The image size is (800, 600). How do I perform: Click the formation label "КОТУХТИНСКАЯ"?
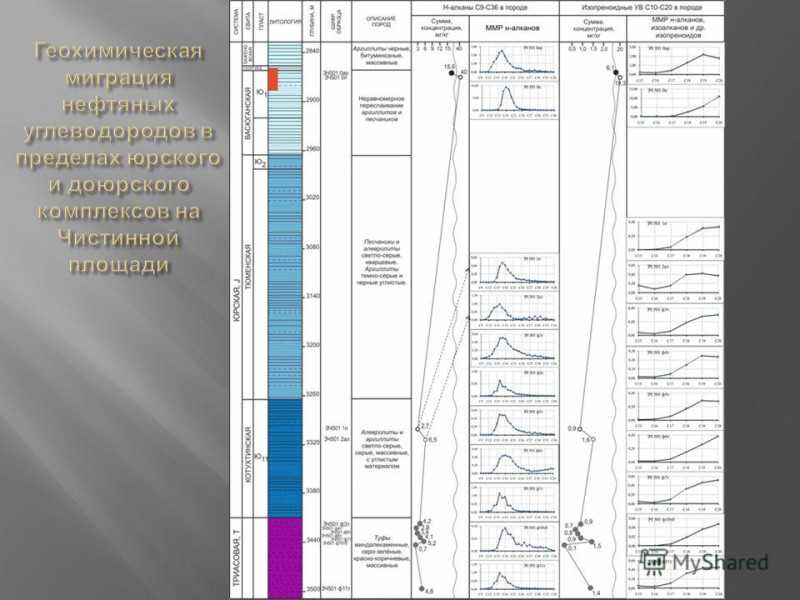(x=248, y=455)
